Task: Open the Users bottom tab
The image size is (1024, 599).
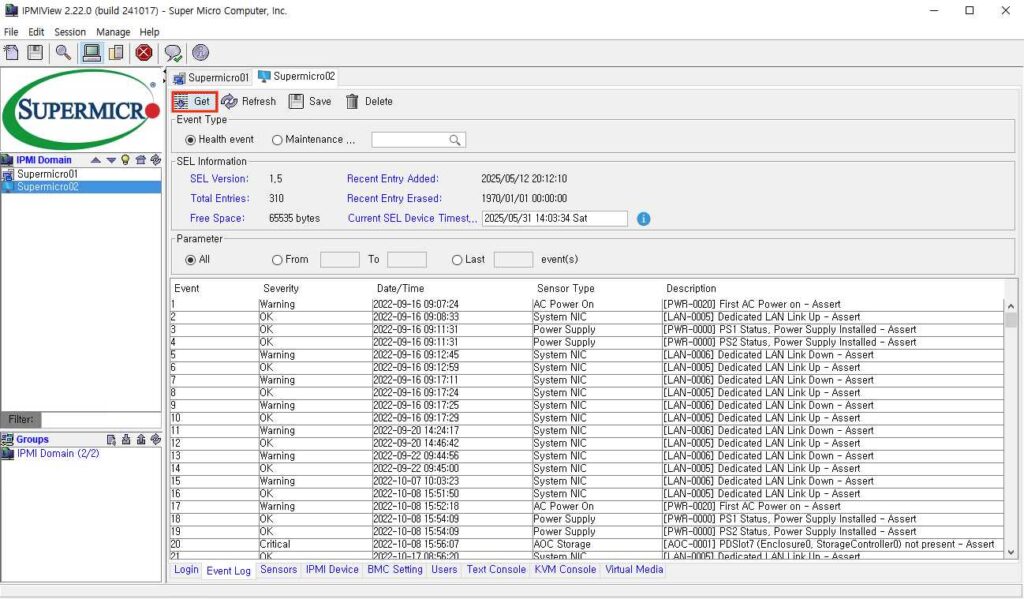Action: tap(444, 570)
